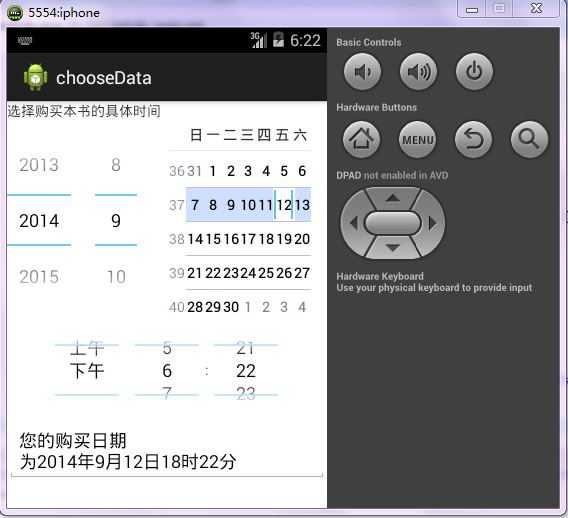This screenshot has height=518, width=568.
Task: Click the emulator window title icon
Action: point(15,13)
